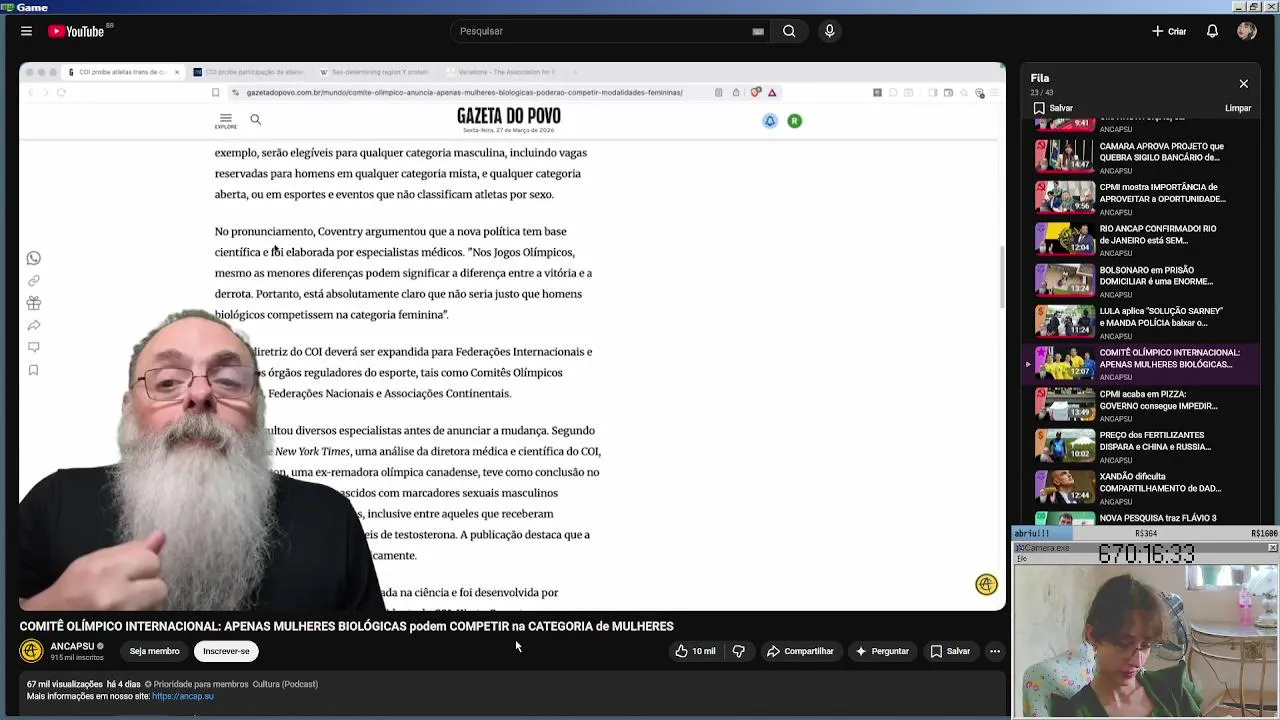This screenshot has height=720, width=1280.
Task: Open the Perguntar ask button
Action: coord(882,651)
